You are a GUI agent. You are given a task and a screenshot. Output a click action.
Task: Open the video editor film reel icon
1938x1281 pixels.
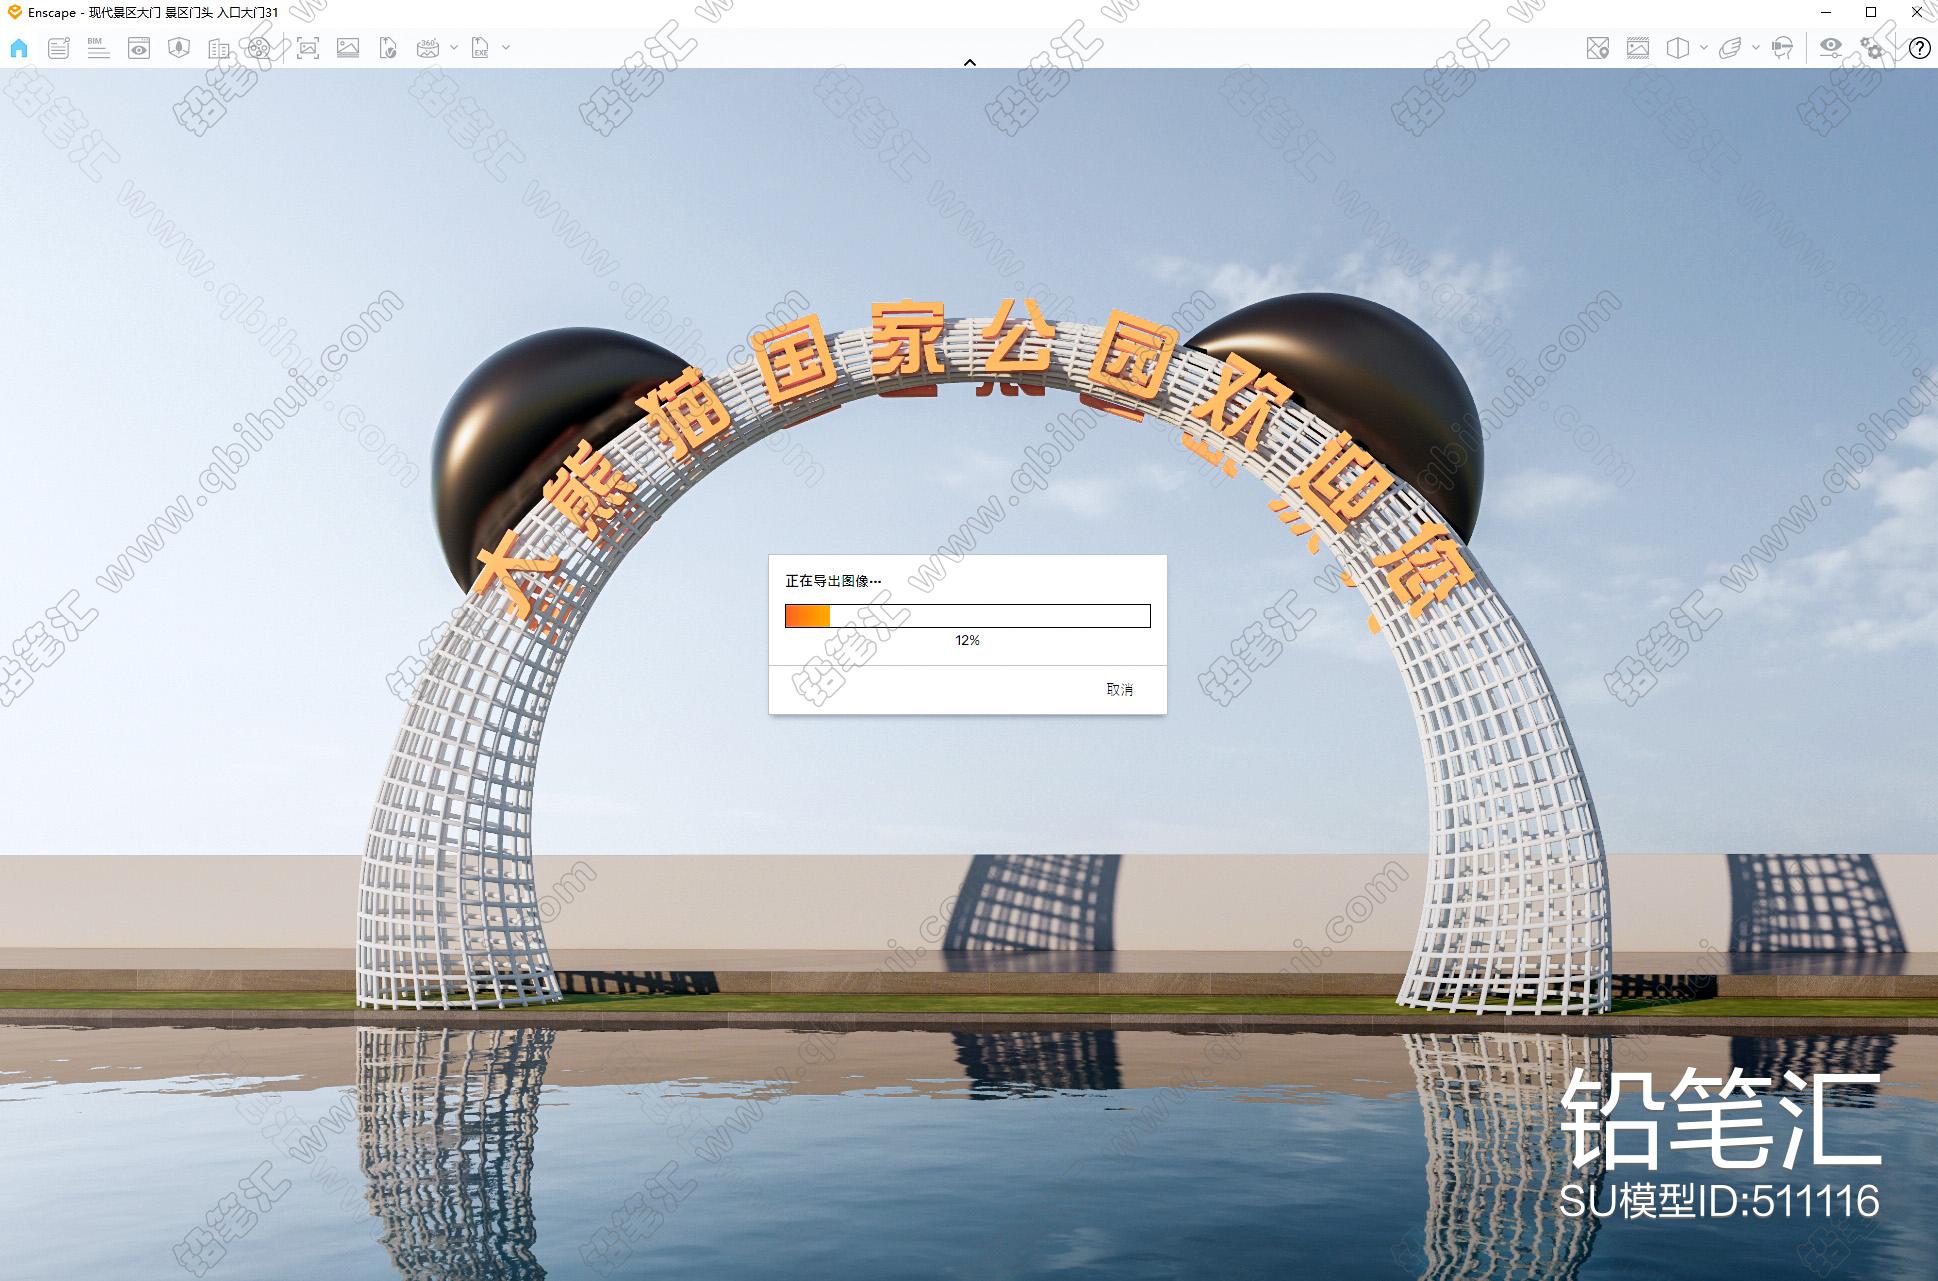coord(259,48)
